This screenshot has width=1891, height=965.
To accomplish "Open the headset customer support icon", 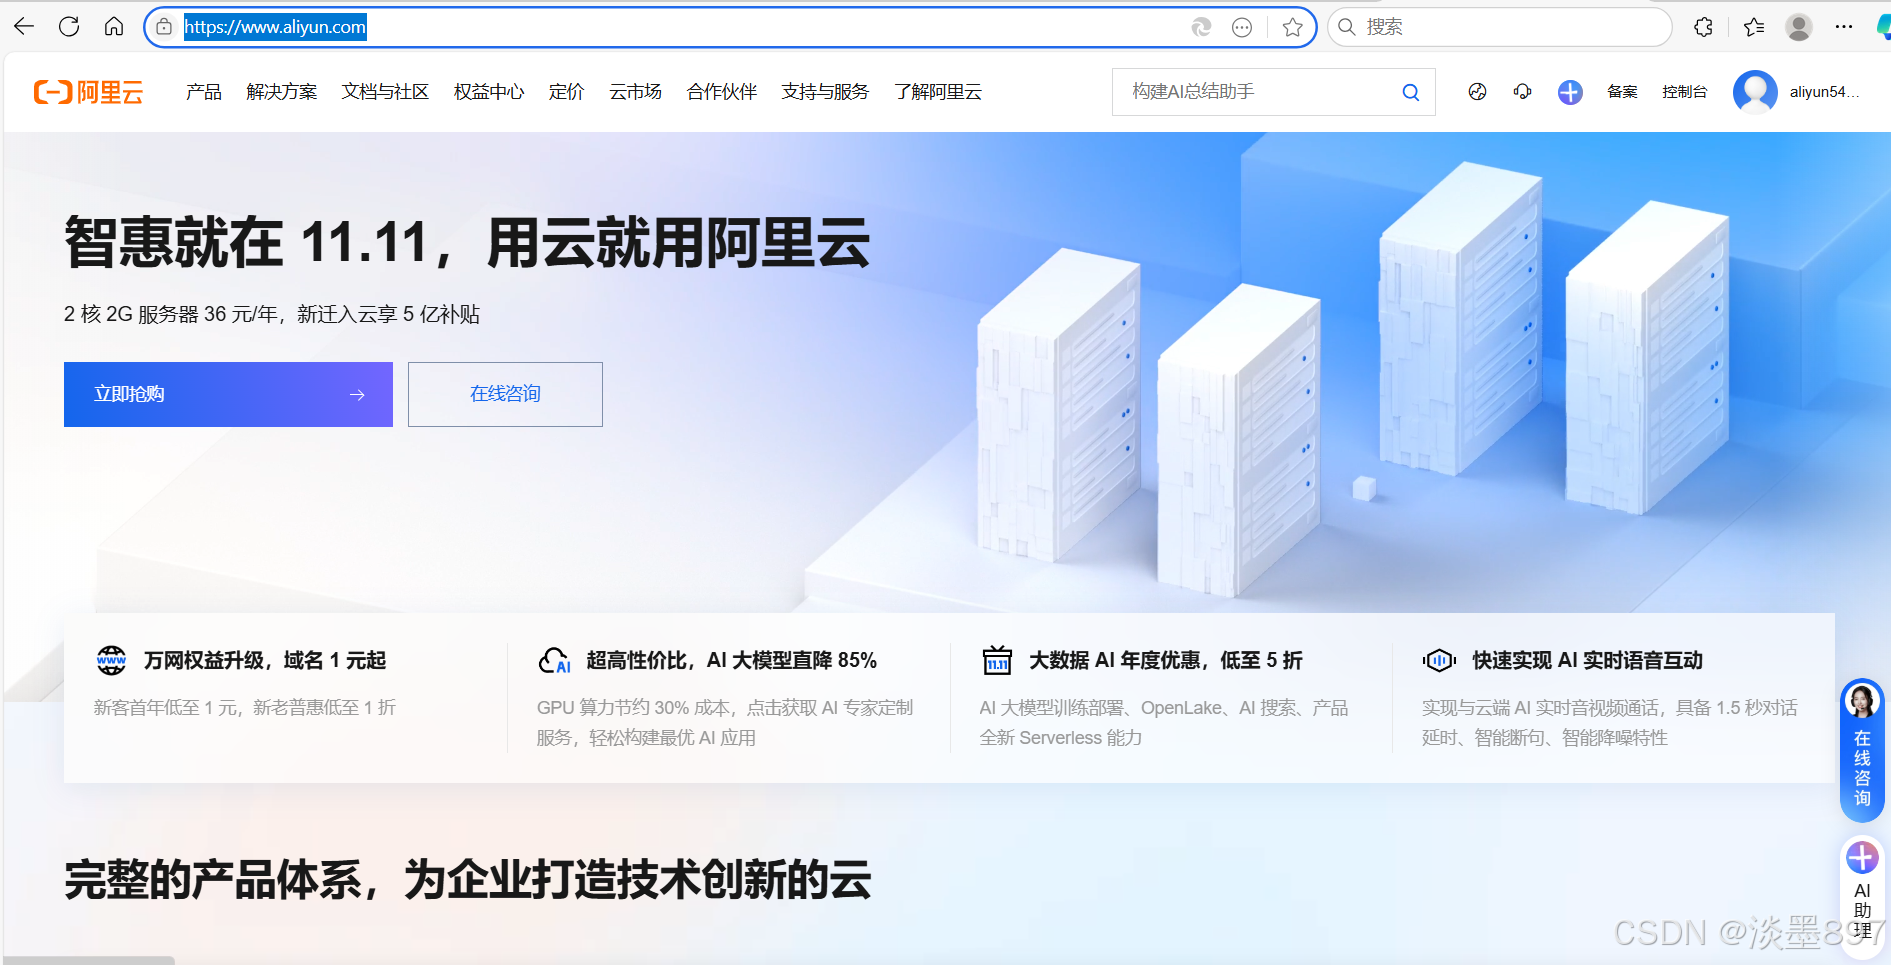I will (1522, 92).
